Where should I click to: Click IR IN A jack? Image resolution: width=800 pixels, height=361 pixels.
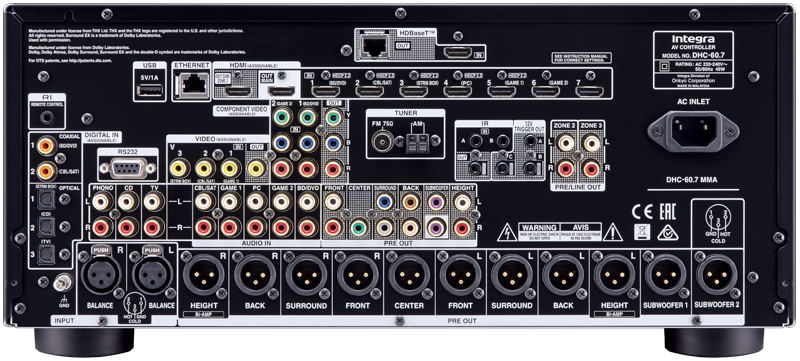point(477,140)
